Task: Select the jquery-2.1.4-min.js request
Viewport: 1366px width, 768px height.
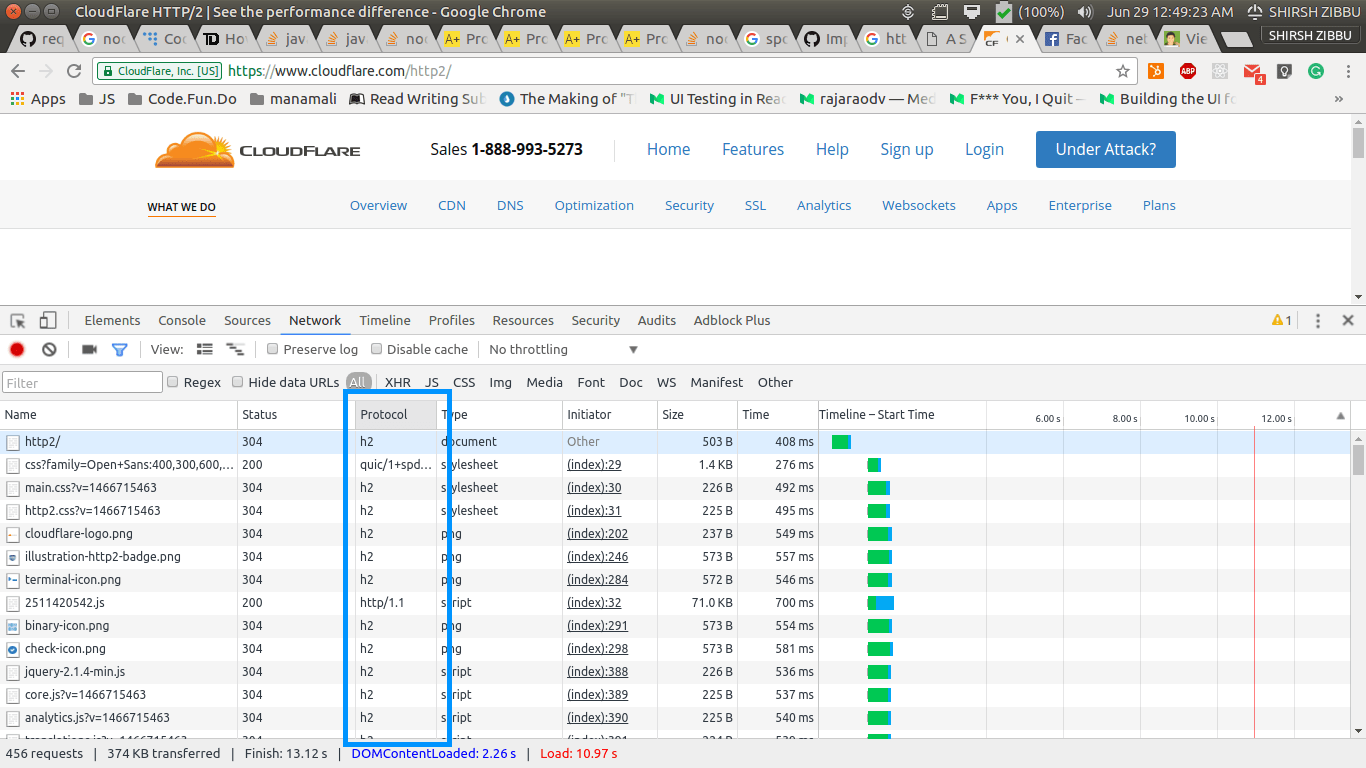Action: point(410,672)
